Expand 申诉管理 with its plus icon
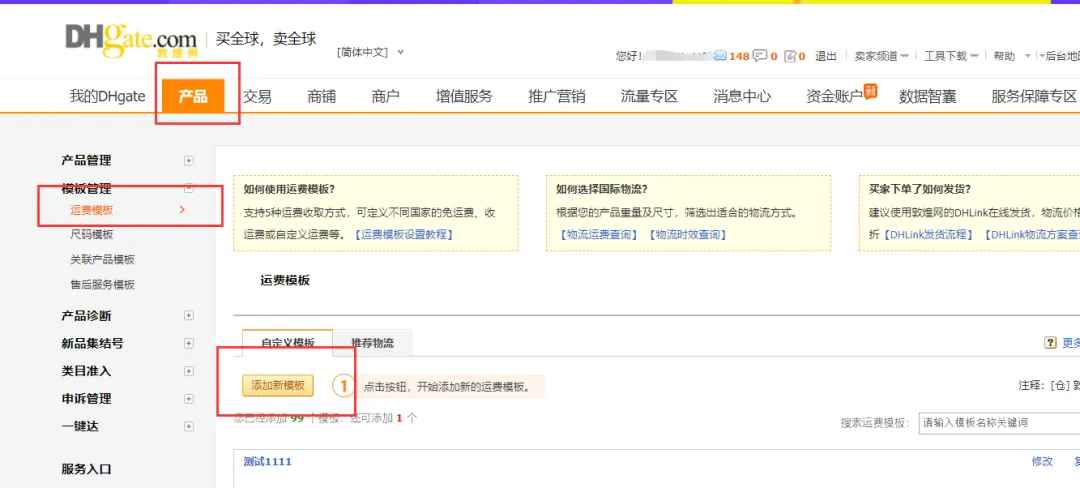Screen dimensions: 1080x488 tap(189, 398)
